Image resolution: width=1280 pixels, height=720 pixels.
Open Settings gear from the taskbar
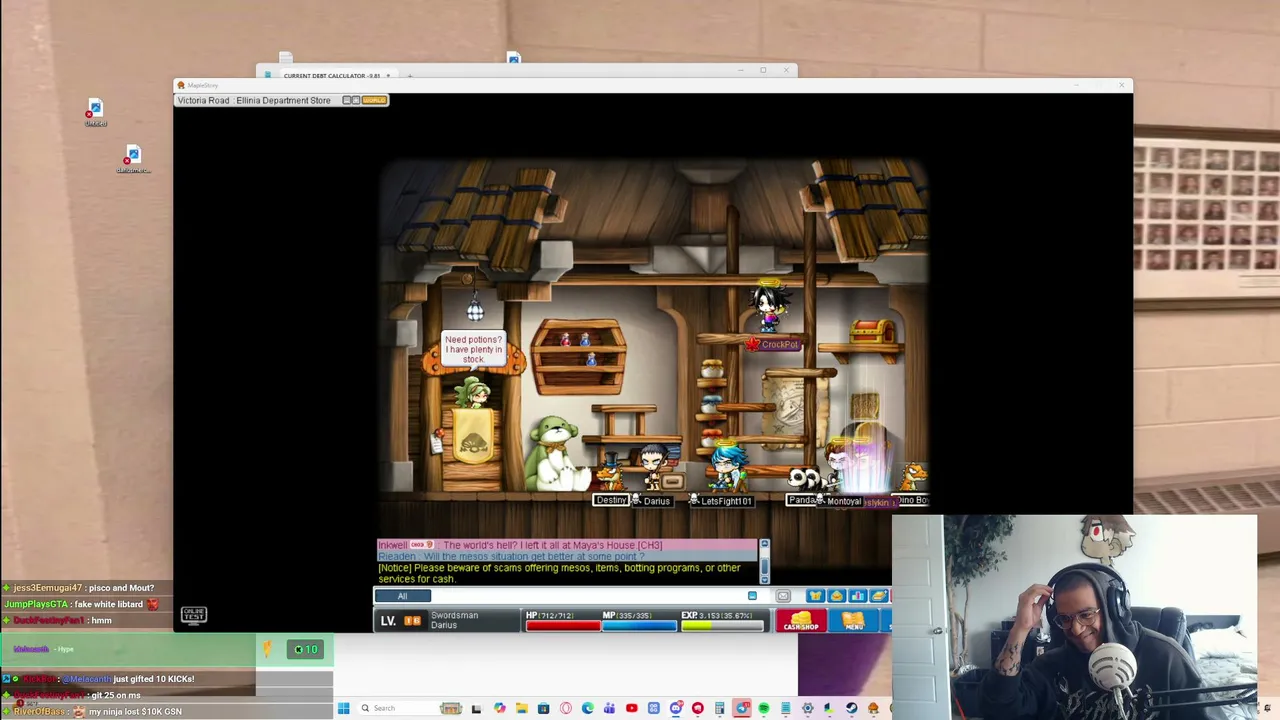[807, 709]
